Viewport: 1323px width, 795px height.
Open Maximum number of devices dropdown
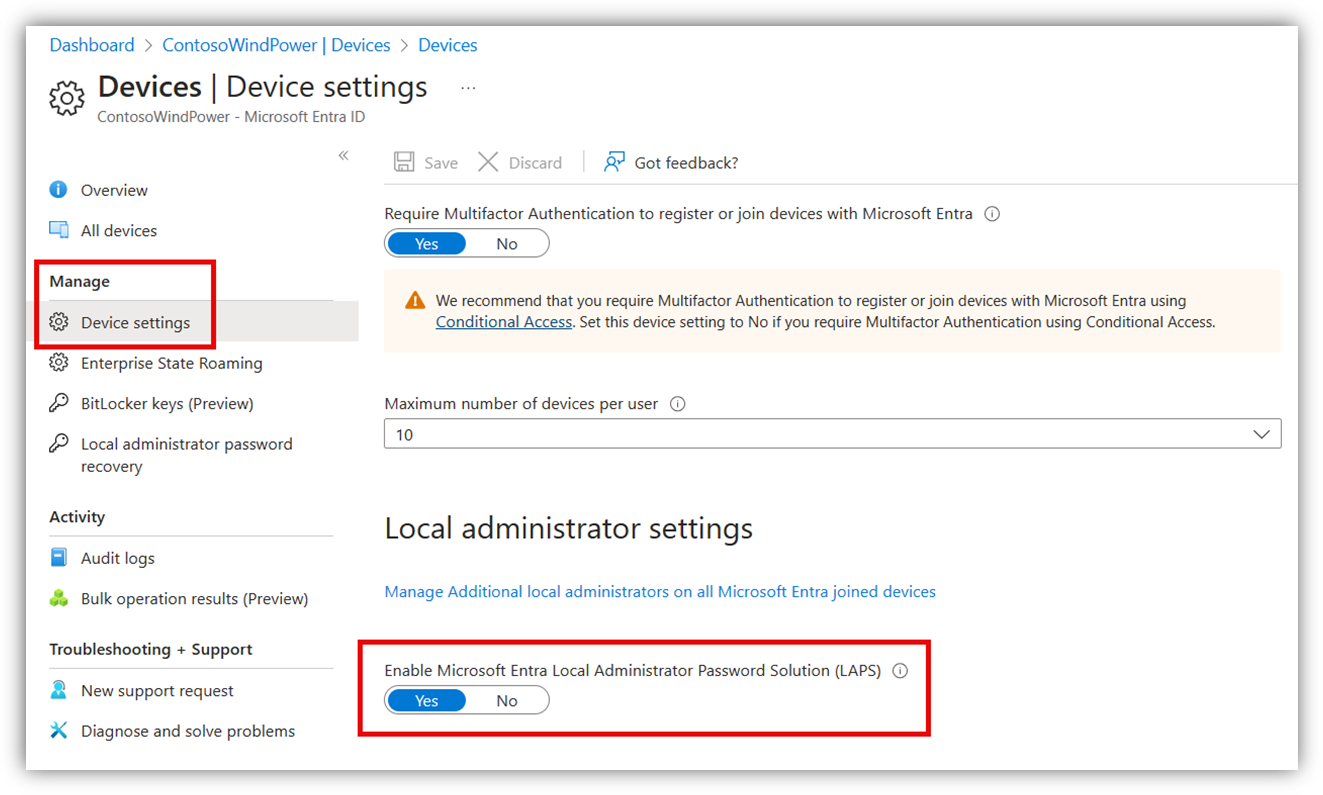1262,434
